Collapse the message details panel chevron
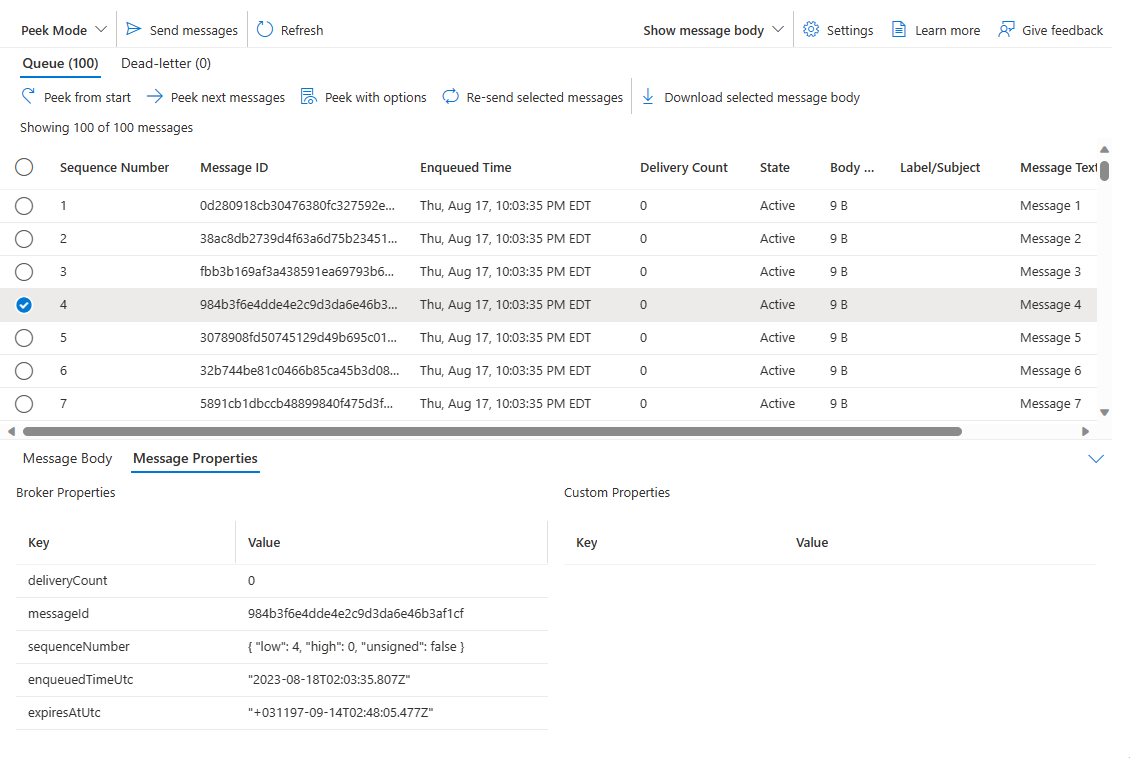This screenshot has height=758, width=1130. [x=1096, y=459]
